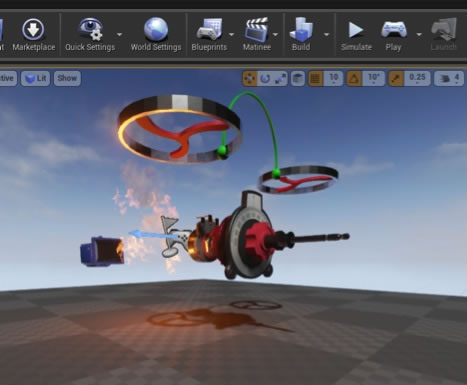Adjust camera speed setting 4
Viewport: 467px width, 385px height.
[449, 79]
